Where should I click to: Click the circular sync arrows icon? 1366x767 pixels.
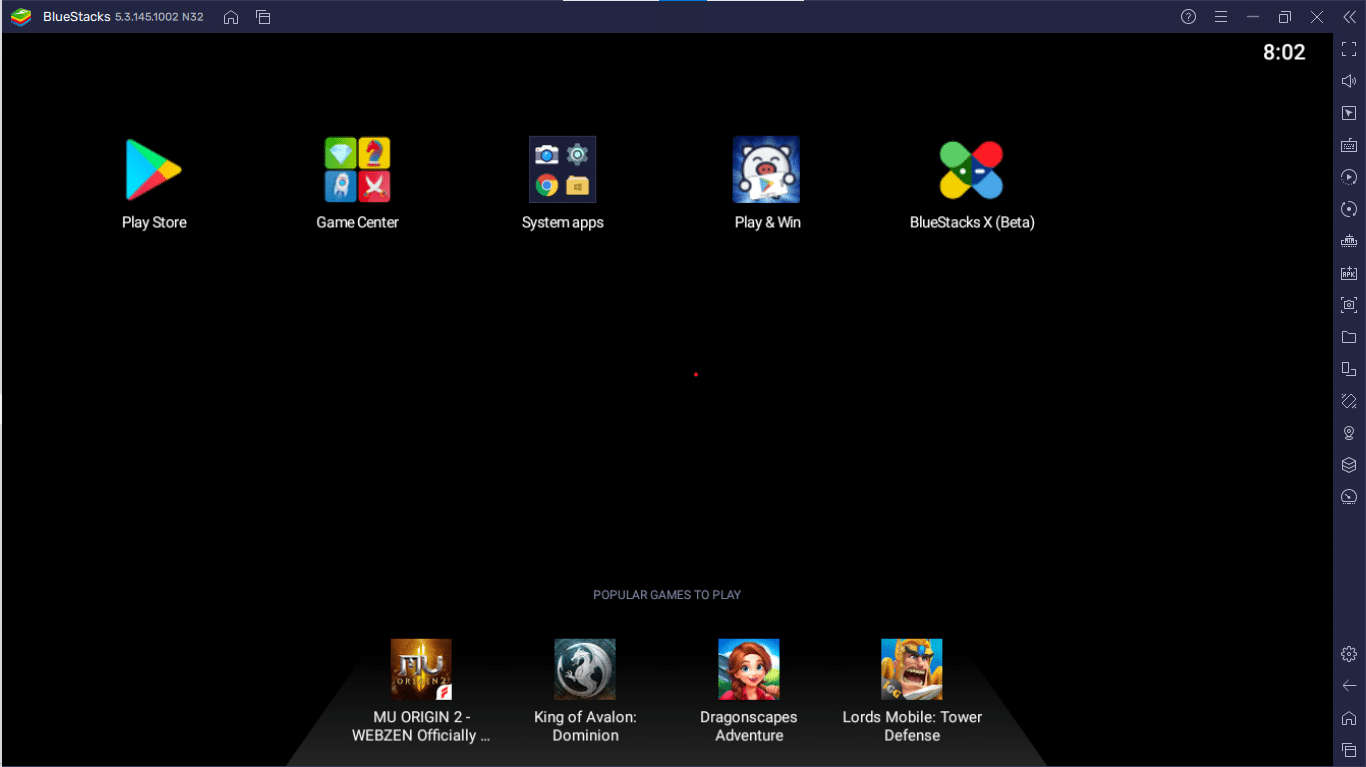[1349, 209]
